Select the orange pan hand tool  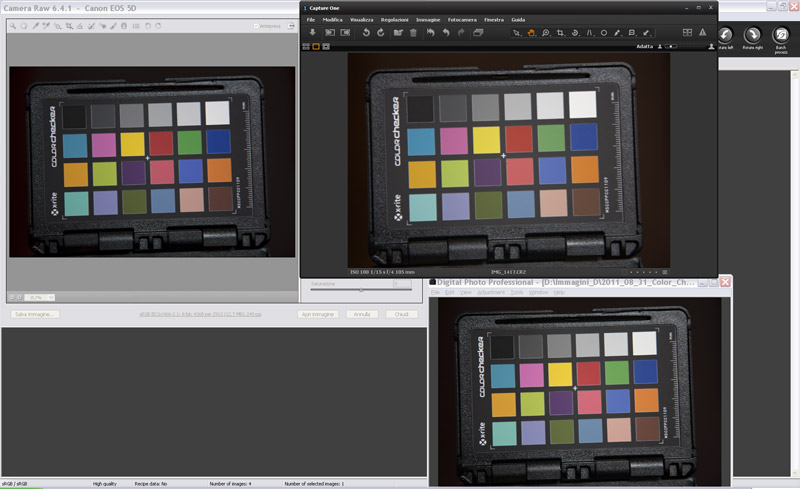[x=531, y=33]
